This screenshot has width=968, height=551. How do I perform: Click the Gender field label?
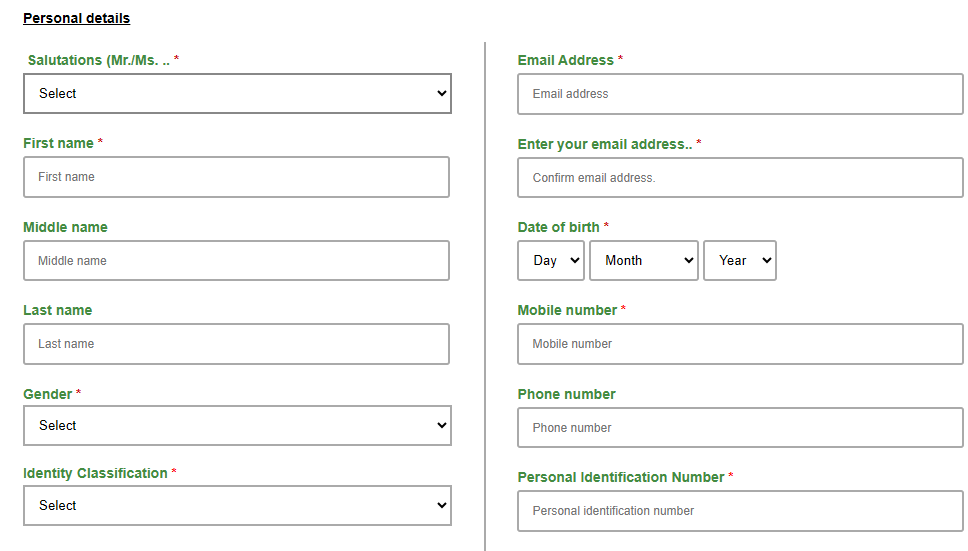(48, 394)
